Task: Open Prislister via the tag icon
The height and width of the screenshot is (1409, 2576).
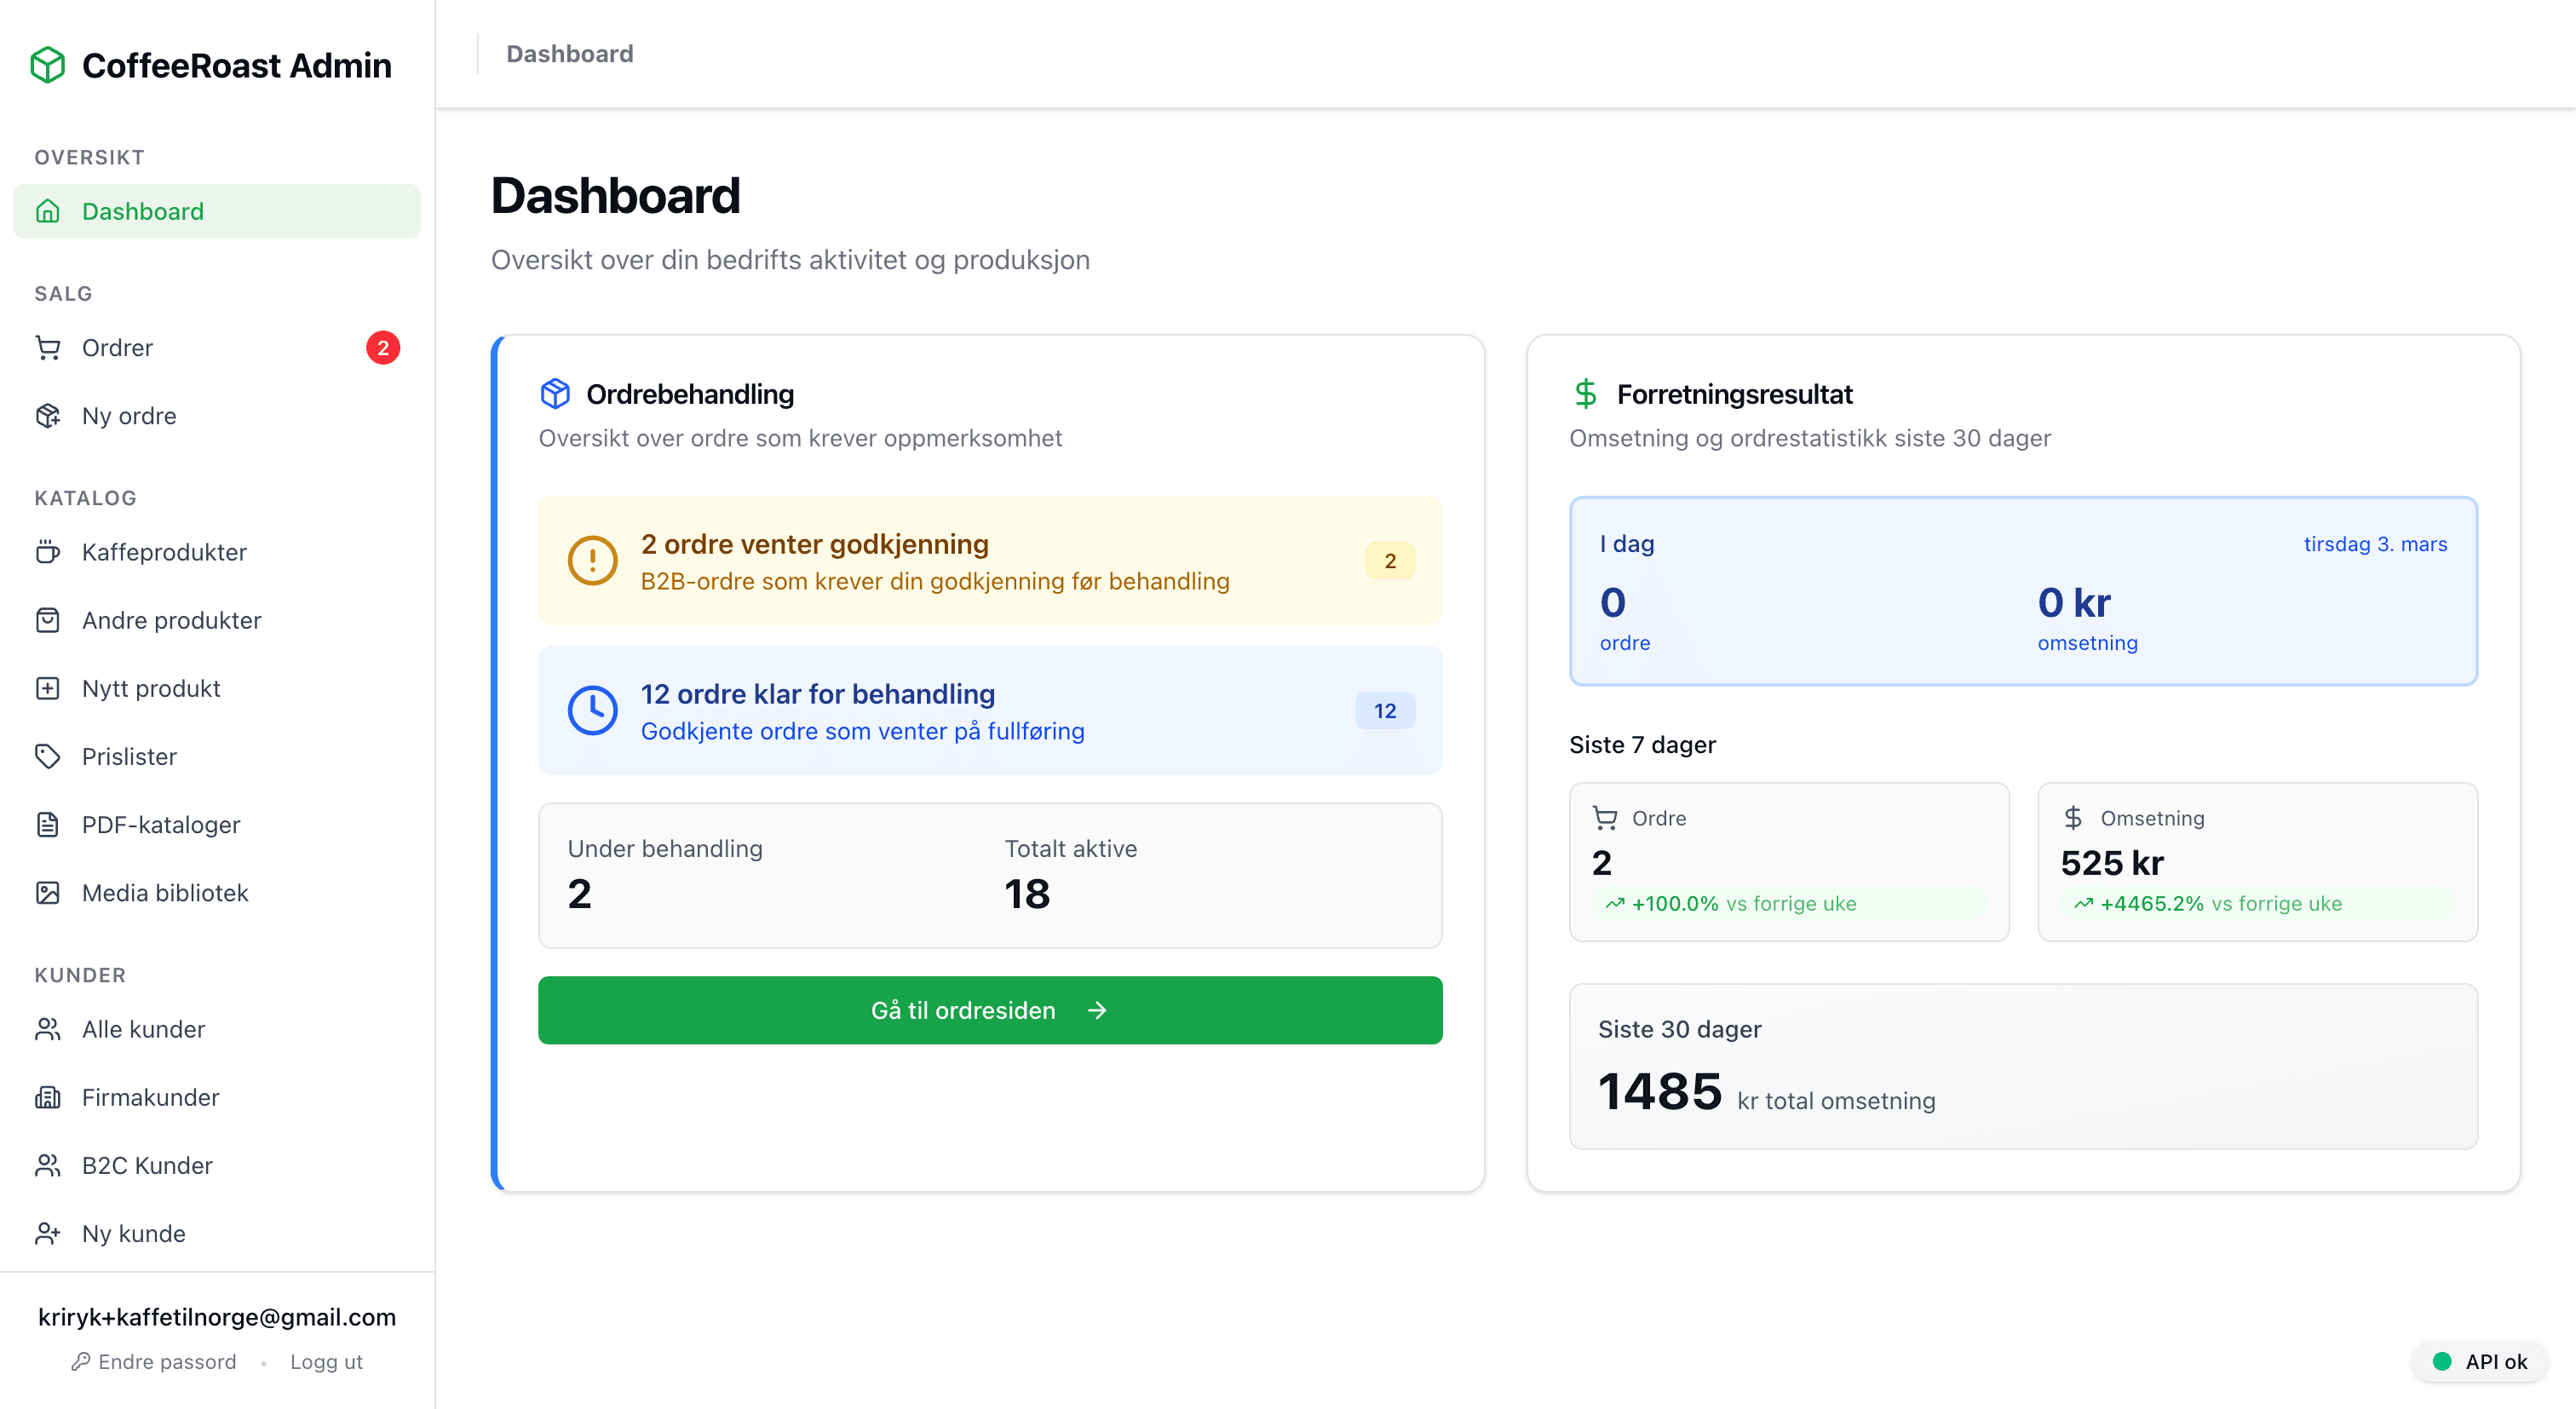Action: tap(49, 756)
